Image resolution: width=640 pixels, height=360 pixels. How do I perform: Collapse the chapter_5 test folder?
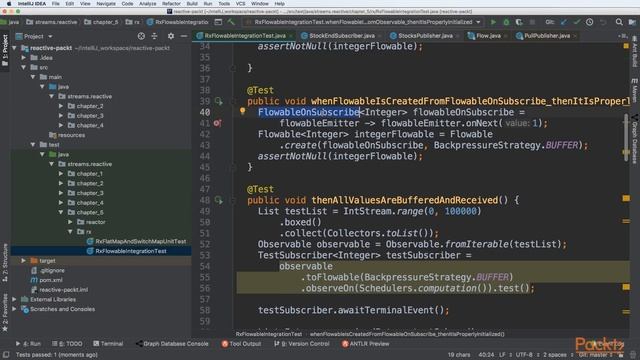click(61, 212)
